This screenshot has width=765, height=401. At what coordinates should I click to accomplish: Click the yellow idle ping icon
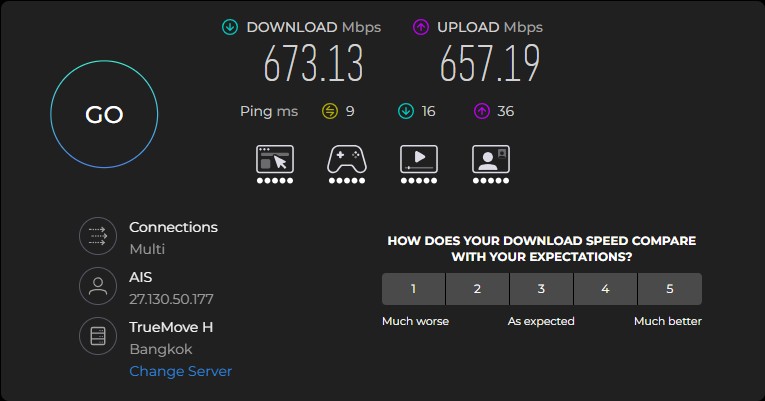pyautogui.click(x=330, y=111)
